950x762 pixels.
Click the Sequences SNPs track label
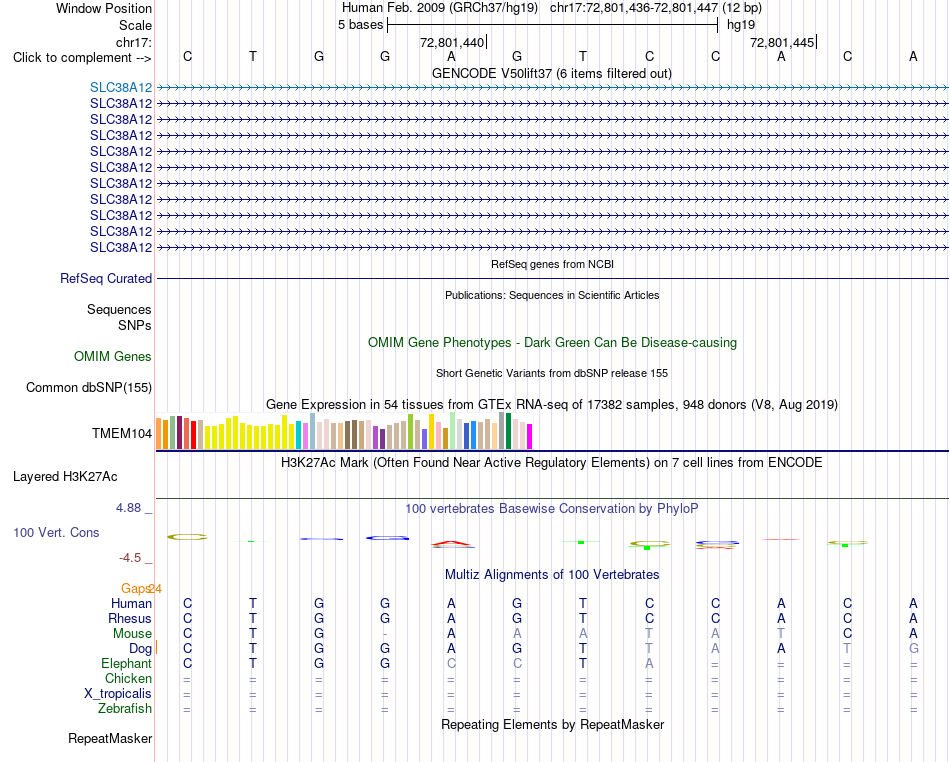coord(119,317)
